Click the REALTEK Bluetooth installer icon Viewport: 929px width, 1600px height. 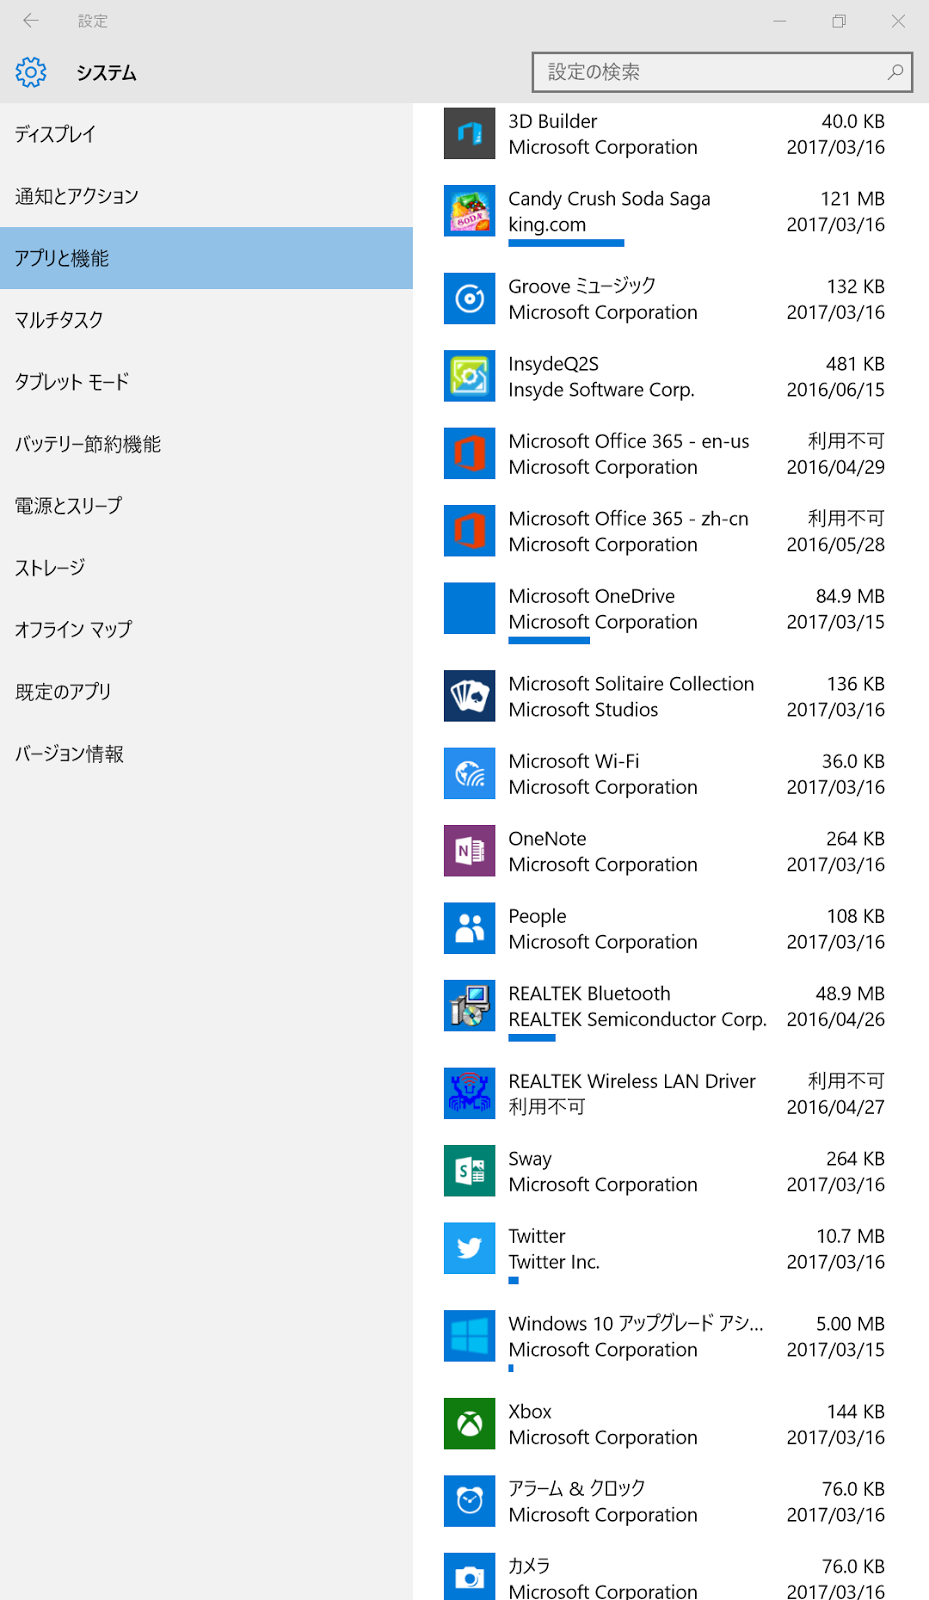[x=469, y=1006]
